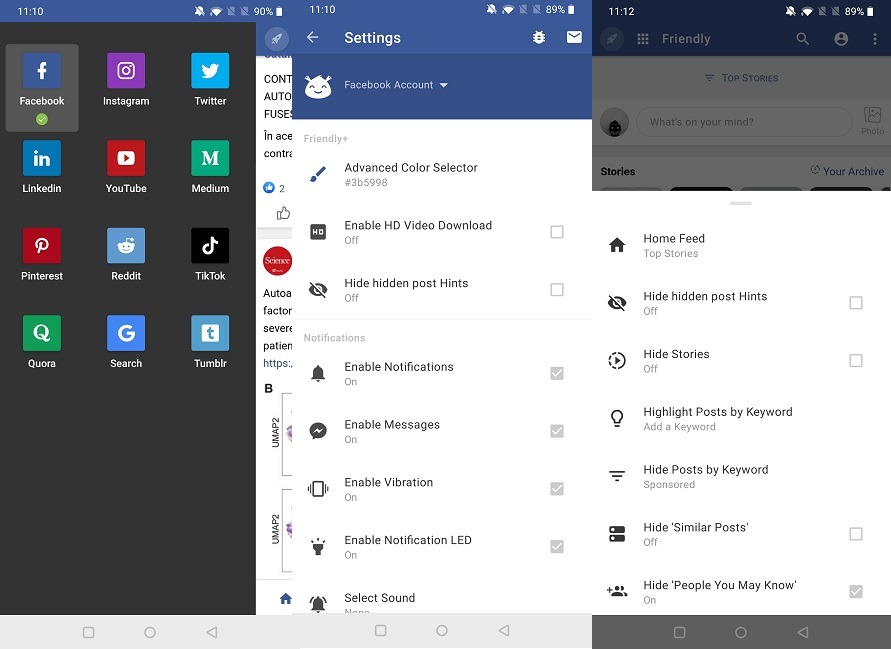The height and width of the screenshot is (649, 891).
Task: Tap the search icon in the Friendly toolbar
Action: point(804,38)
